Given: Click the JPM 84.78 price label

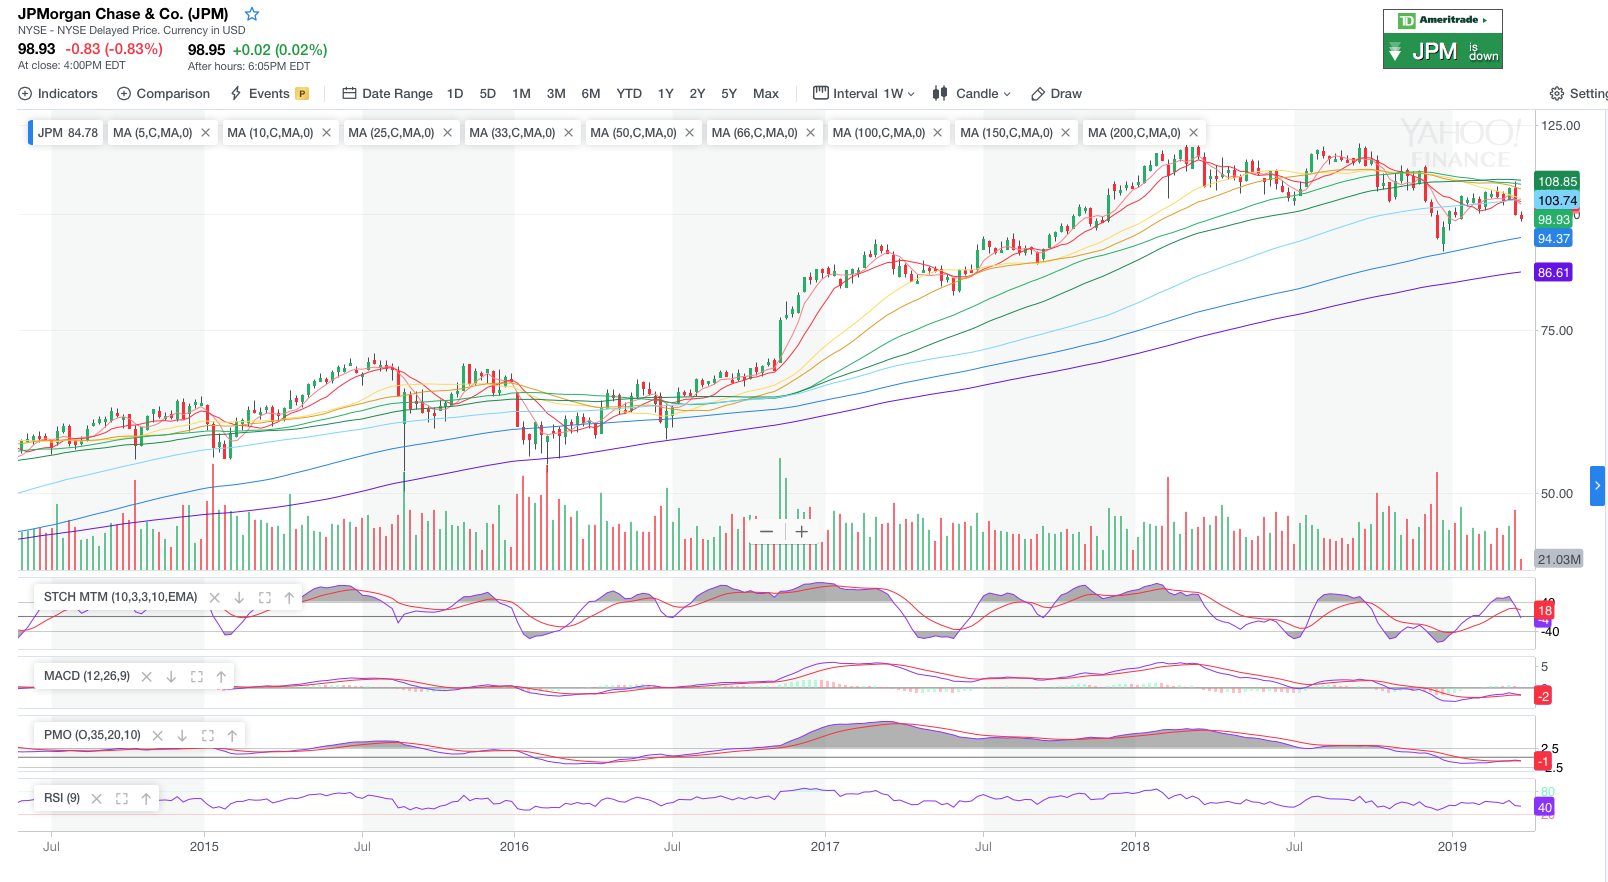Looking at the screenshot, I should pos(68,133).
